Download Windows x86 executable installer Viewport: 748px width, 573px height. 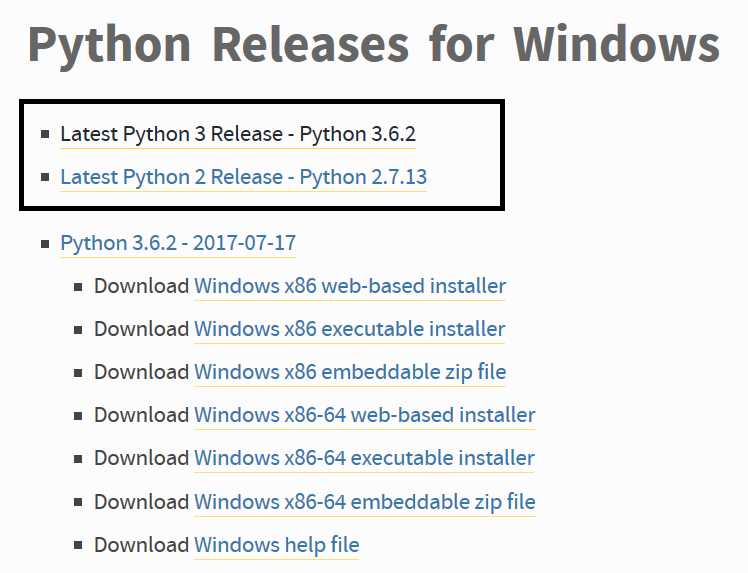[x=350, y=329]
